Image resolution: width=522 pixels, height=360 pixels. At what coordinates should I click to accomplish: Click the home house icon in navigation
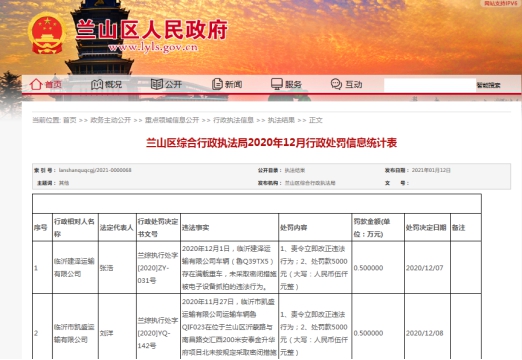[36, 84]
